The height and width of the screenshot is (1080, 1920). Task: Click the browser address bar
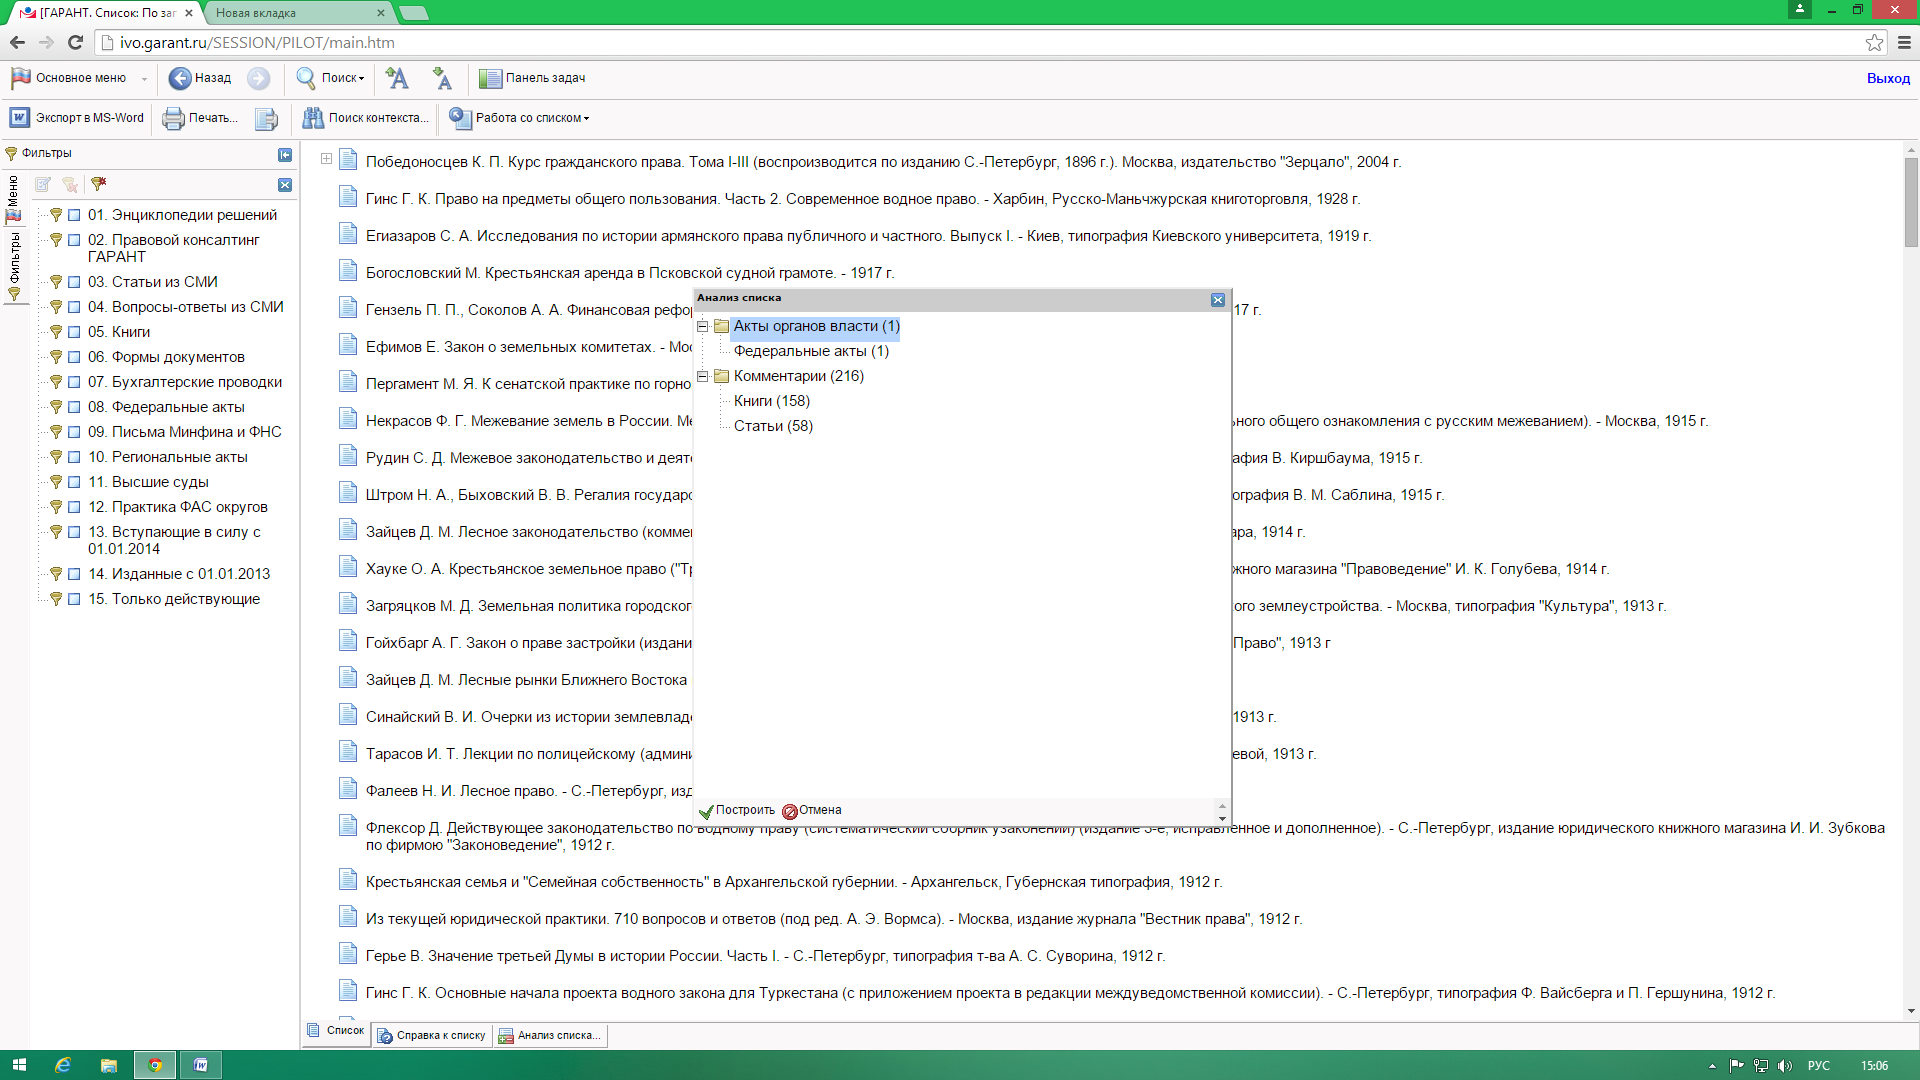pos(980,42)
